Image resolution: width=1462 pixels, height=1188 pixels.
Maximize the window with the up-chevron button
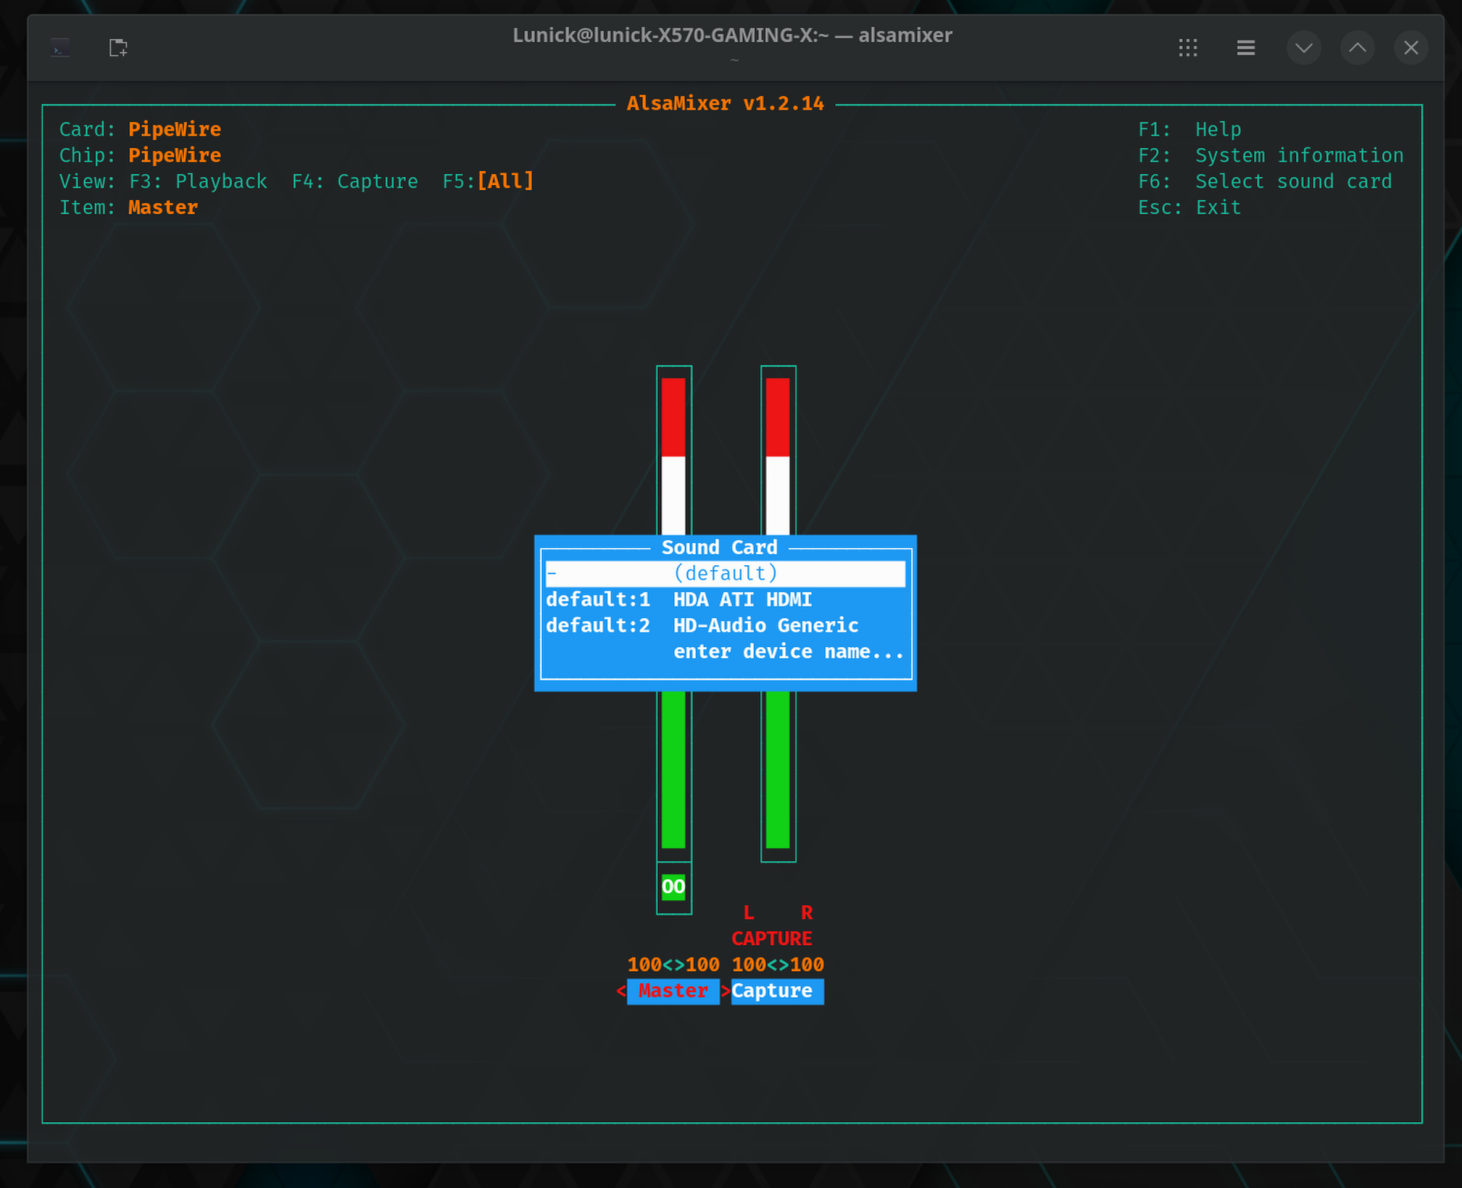click(x=1357, y=48)
